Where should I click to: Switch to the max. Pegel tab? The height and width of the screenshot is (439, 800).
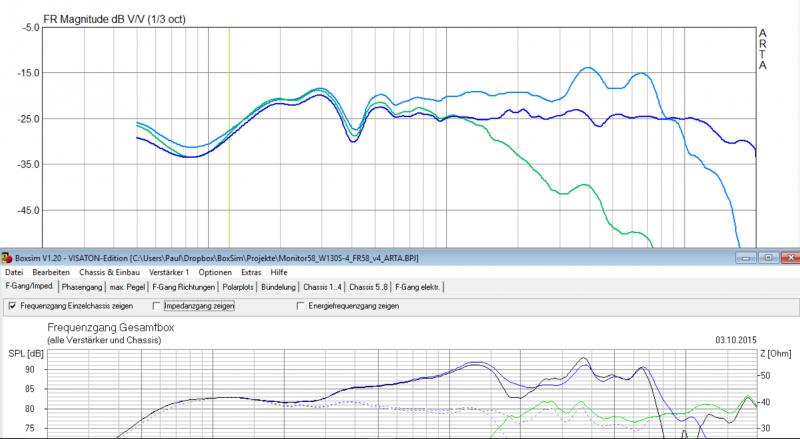click(127, 287)
